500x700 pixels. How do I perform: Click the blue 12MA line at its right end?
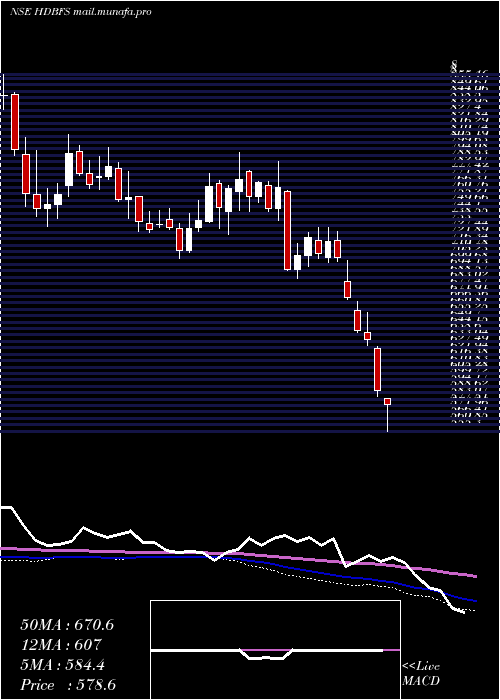click(474, 601)
